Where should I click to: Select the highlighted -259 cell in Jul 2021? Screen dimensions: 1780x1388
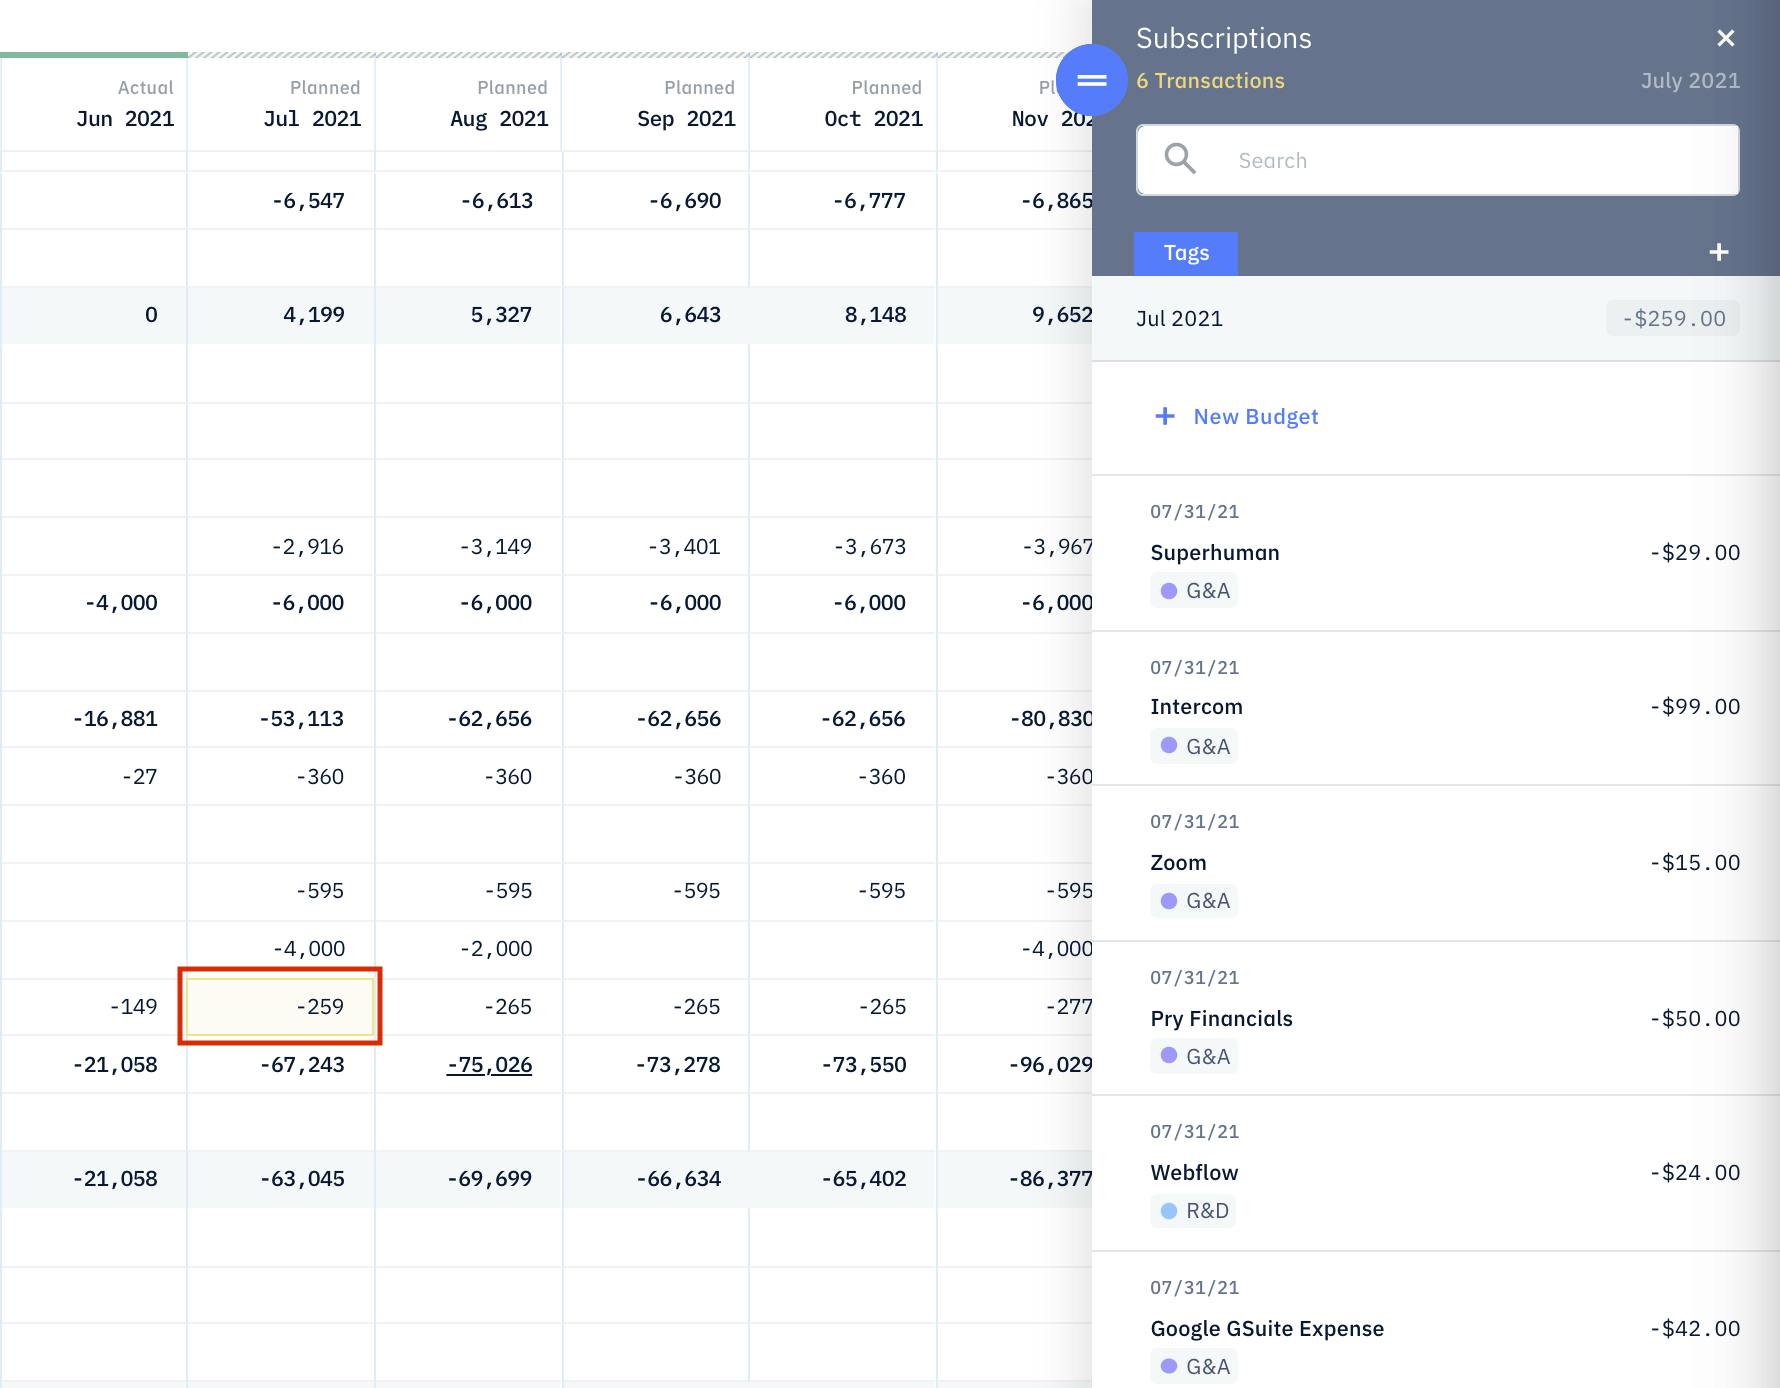point(280,1006)
